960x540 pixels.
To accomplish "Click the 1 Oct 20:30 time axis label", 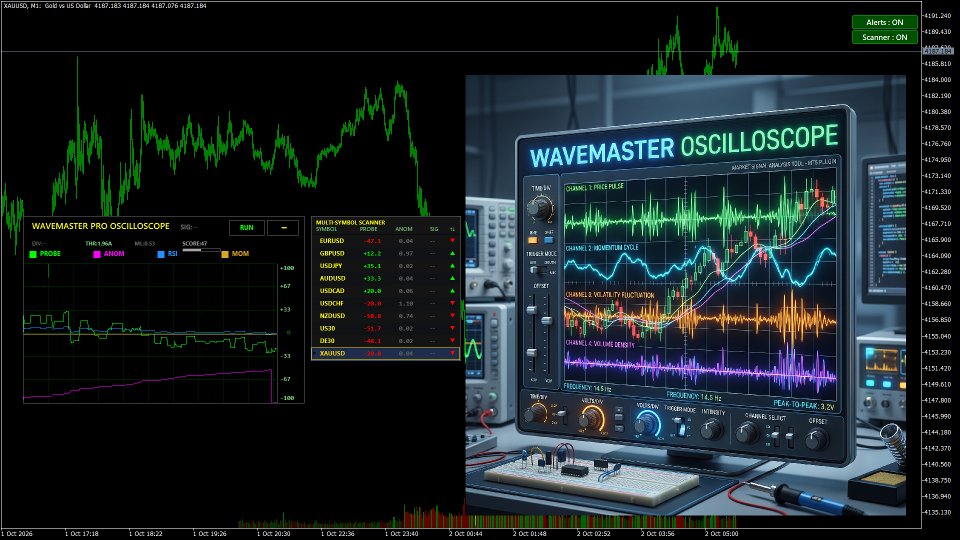I will (x=273, y=534).
